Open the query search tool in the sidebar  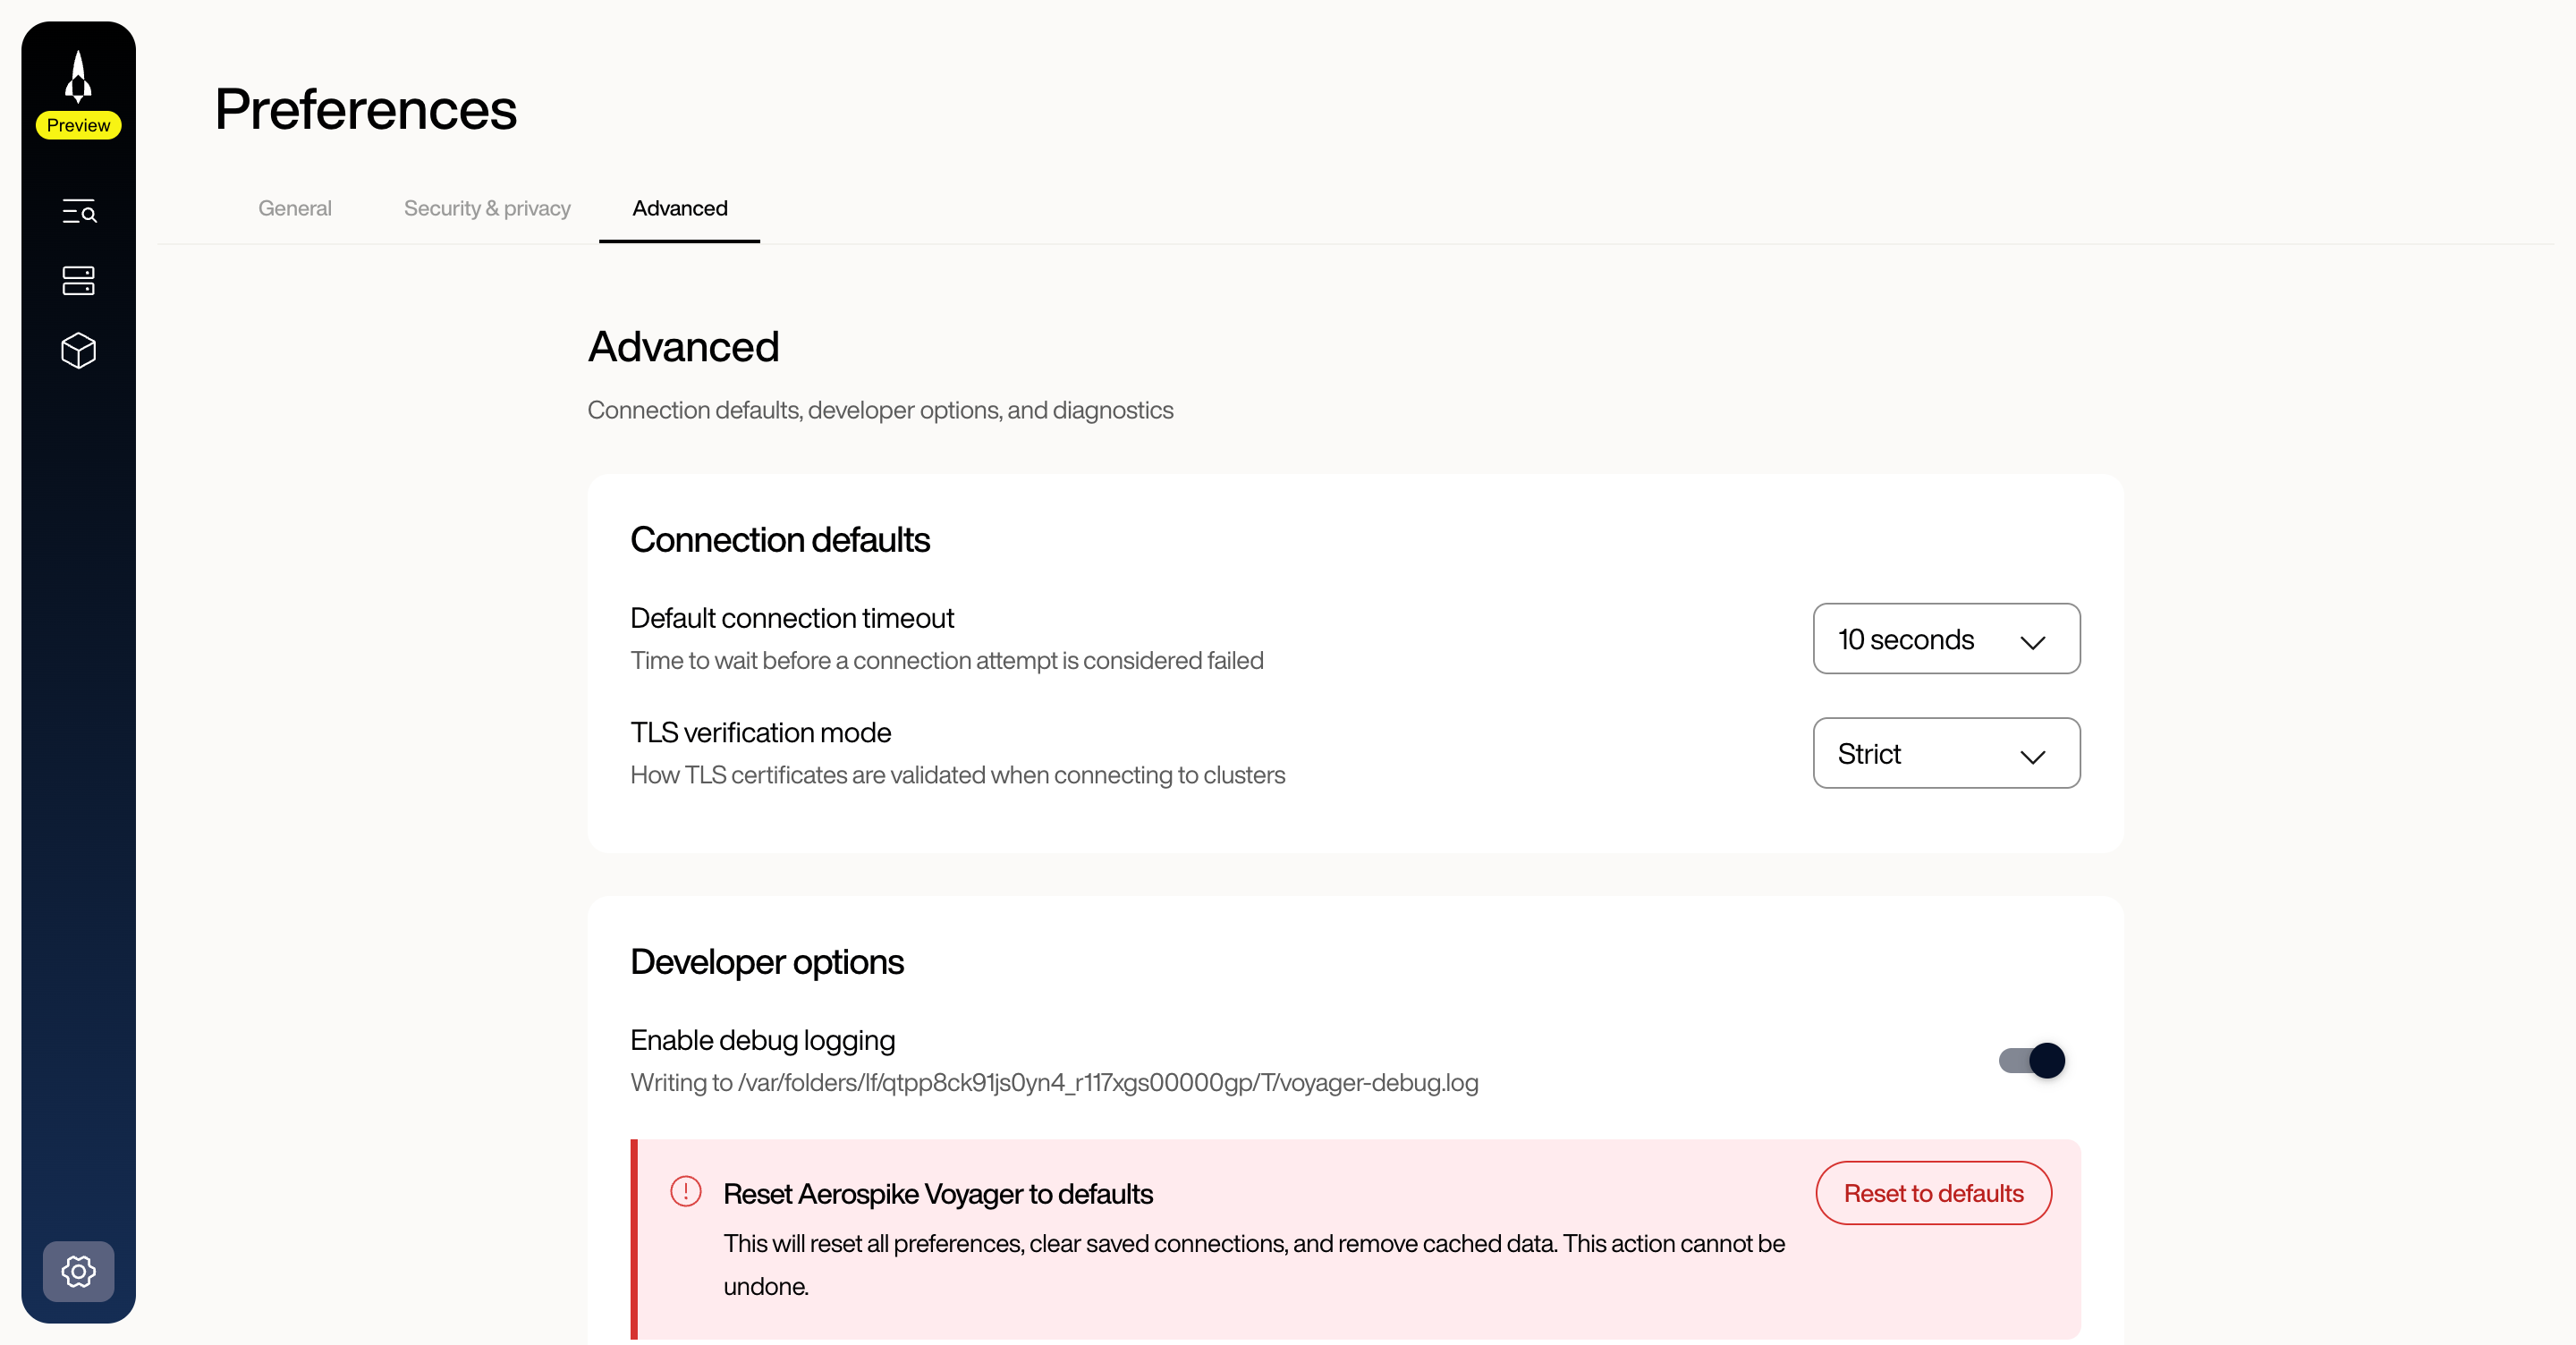tap(78, 212)
